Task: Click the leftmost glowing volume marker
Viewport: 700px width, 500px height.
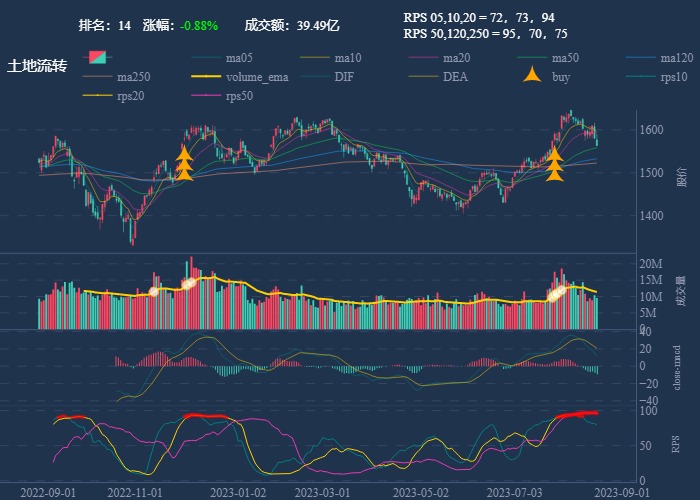Action: pyautogui.click(x=154, y=291)
